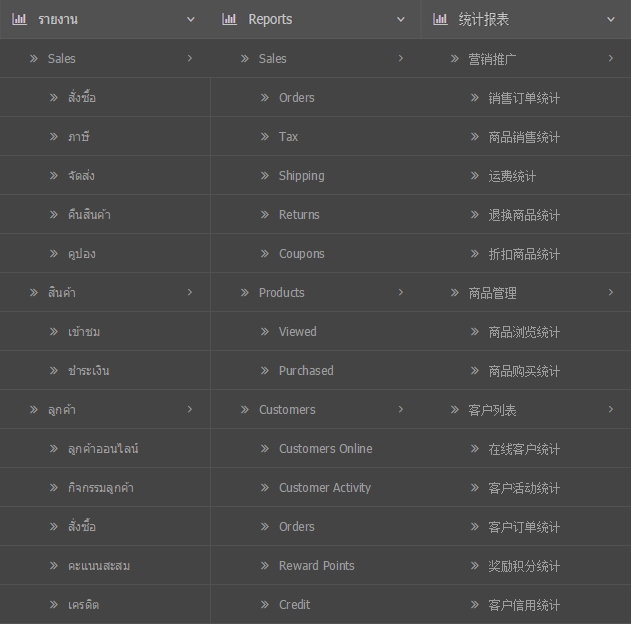The image size is (632, 624).
Task: Open the Coupons report link
Action: point(301,254)
